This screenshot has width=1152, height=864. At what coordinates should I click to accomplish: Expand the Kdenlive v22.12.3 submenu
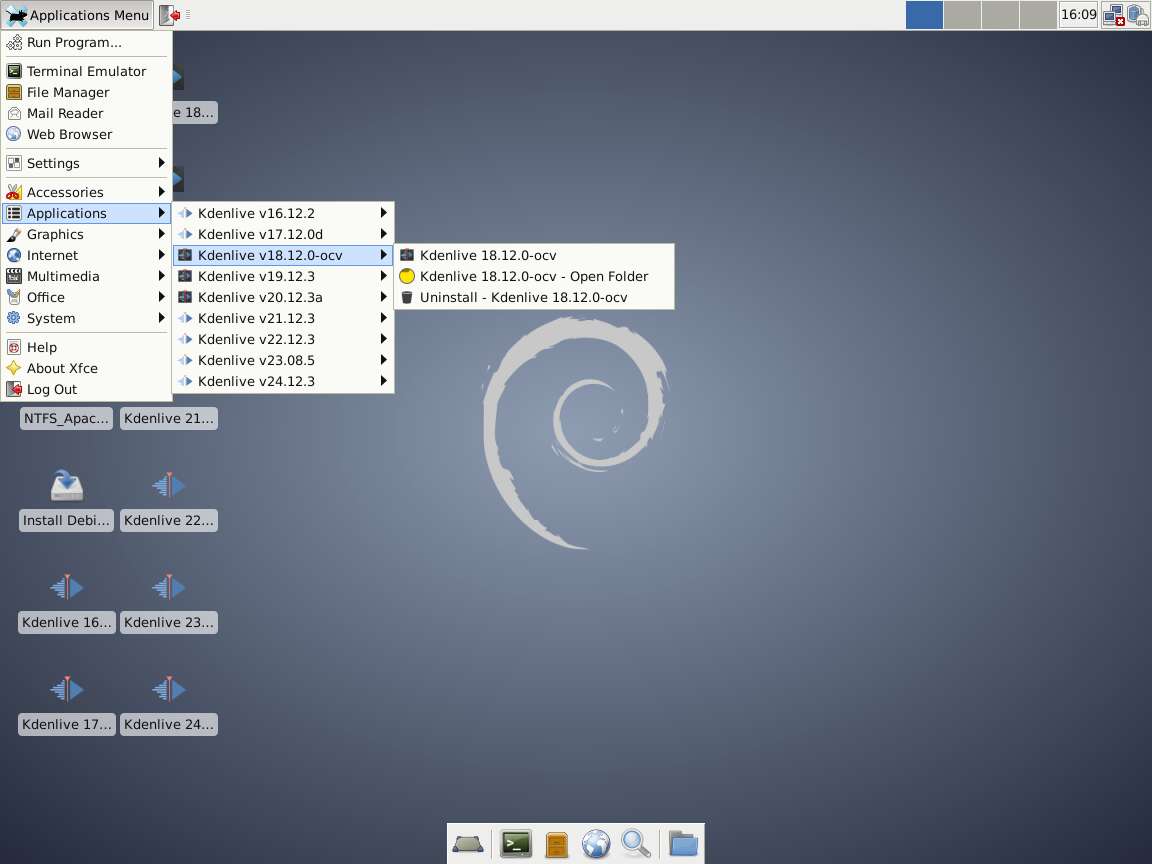[x=283, y=339]
